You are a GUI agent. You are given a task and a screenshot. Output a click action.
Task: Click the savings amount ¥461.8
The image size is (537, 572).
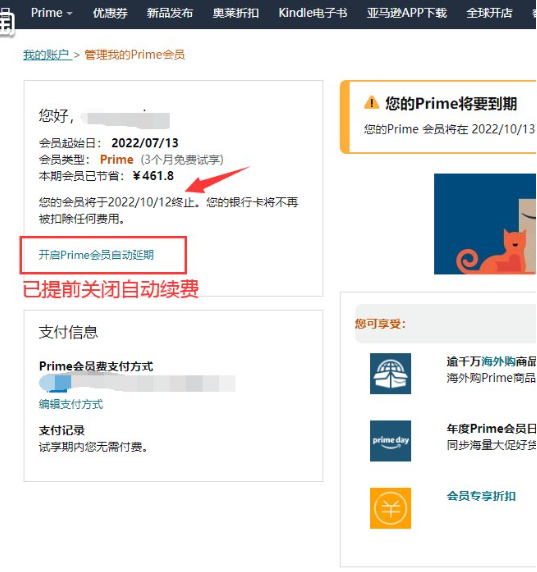153,176
